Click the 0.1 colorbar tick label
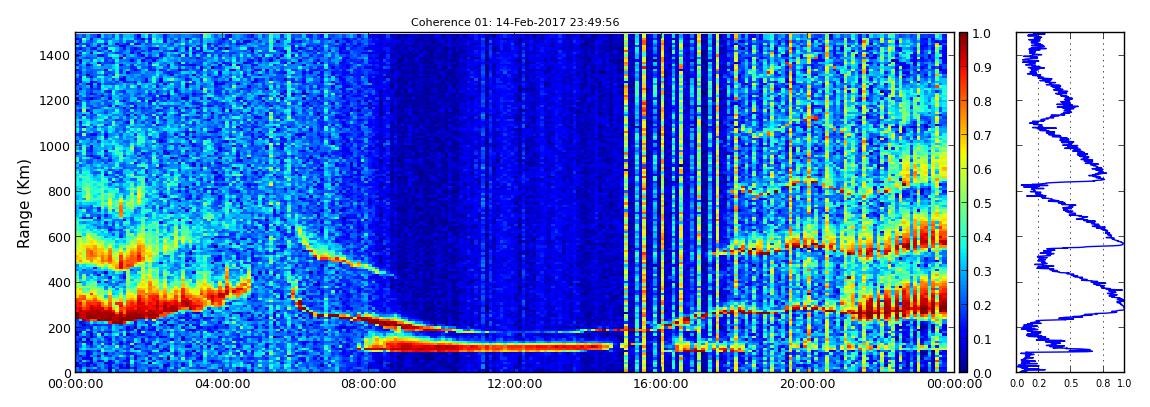 pyautogui.click(x=980, y=340)
